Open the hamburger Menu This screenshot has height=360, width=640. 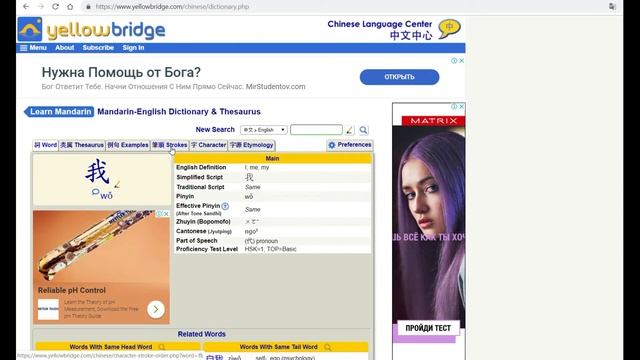(33, 48)
